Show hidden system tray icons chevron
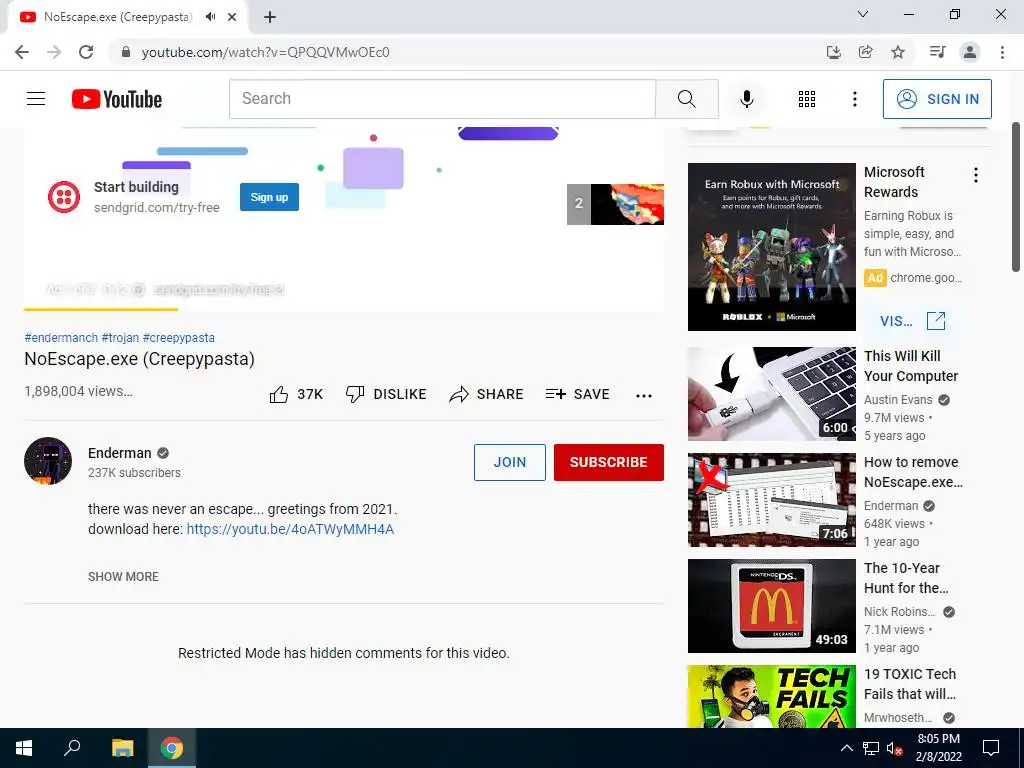 [846, 748]
